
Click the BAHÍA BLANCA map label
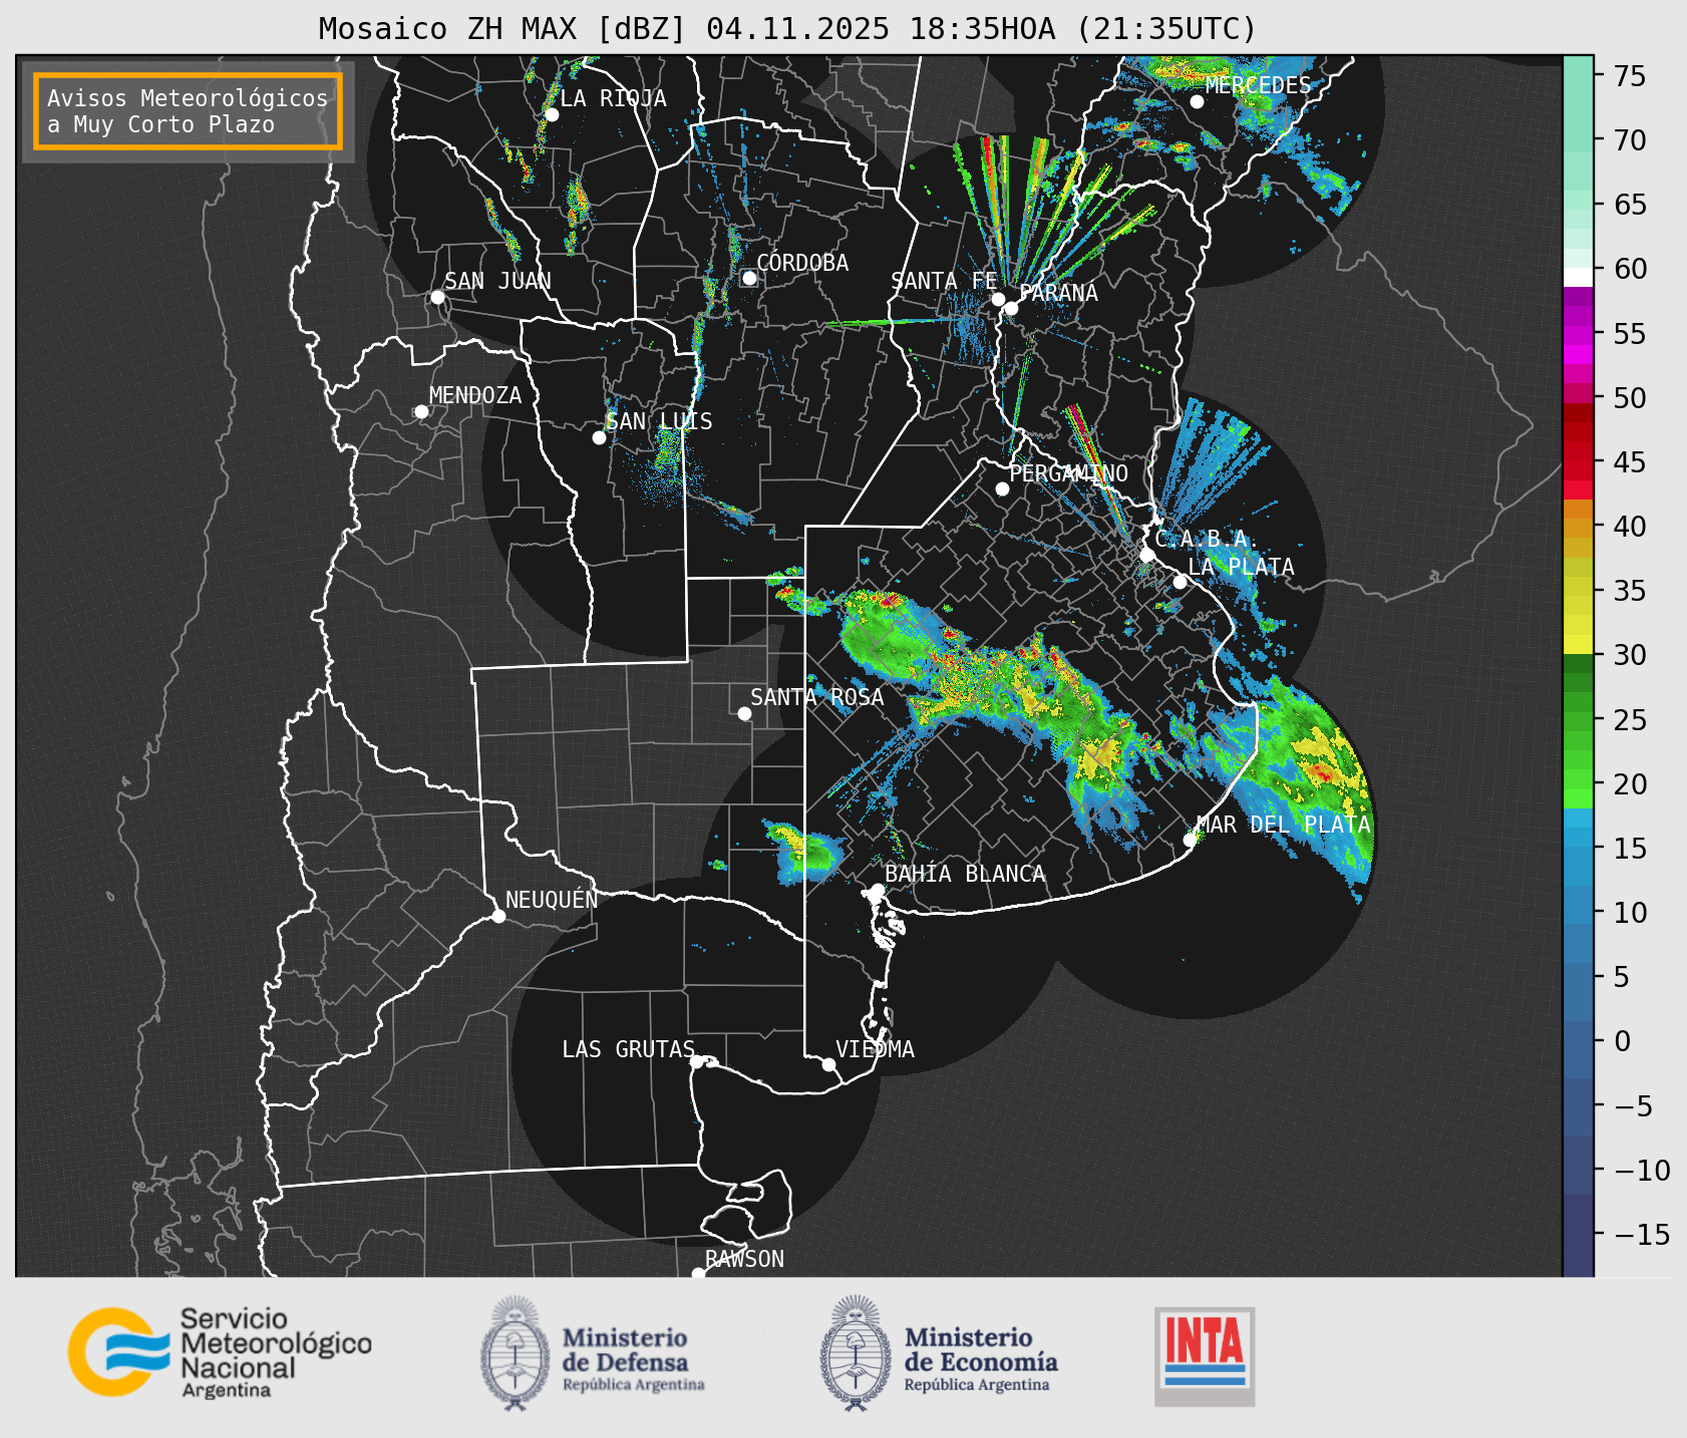click(x=965, y=874)
